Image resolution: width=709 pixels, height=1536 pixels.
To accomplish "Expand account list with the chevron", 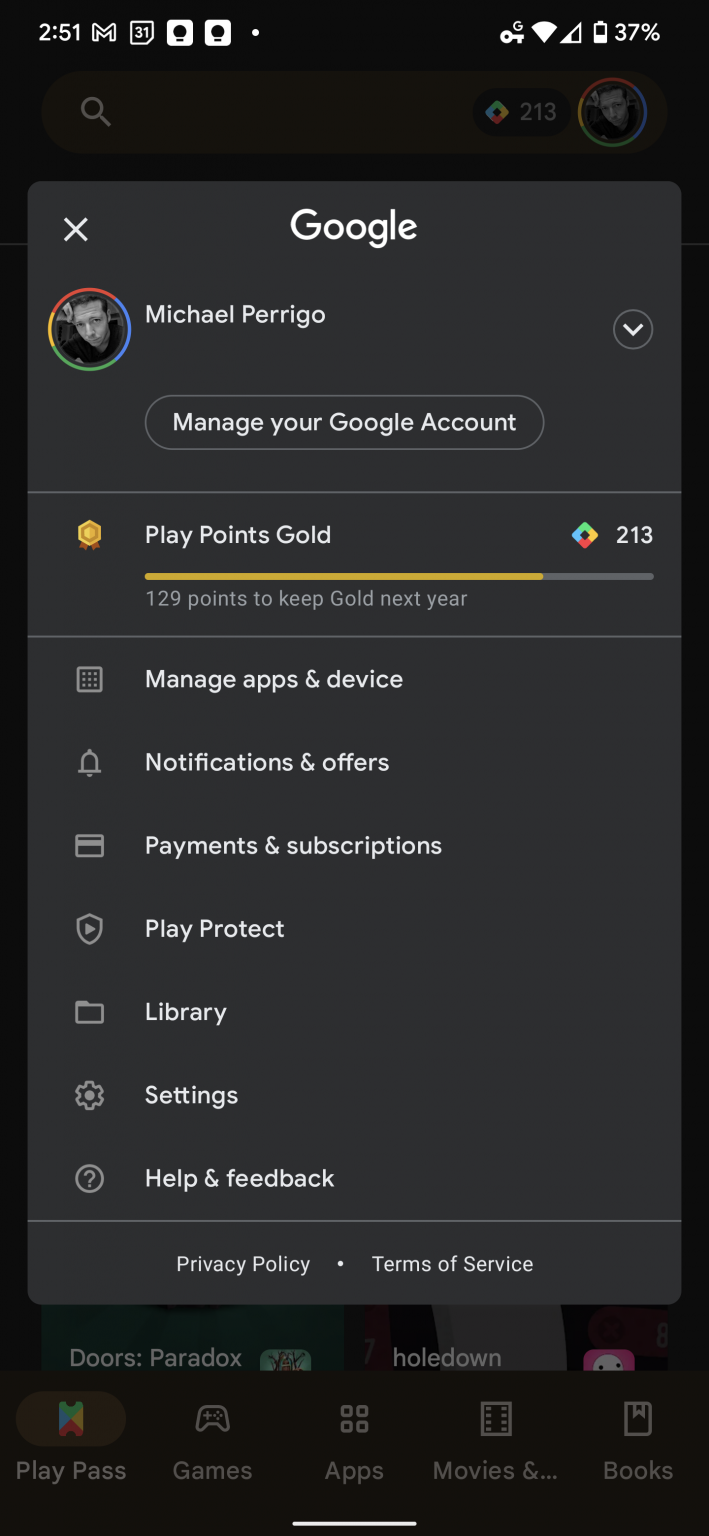I will (x=632, y=329).
